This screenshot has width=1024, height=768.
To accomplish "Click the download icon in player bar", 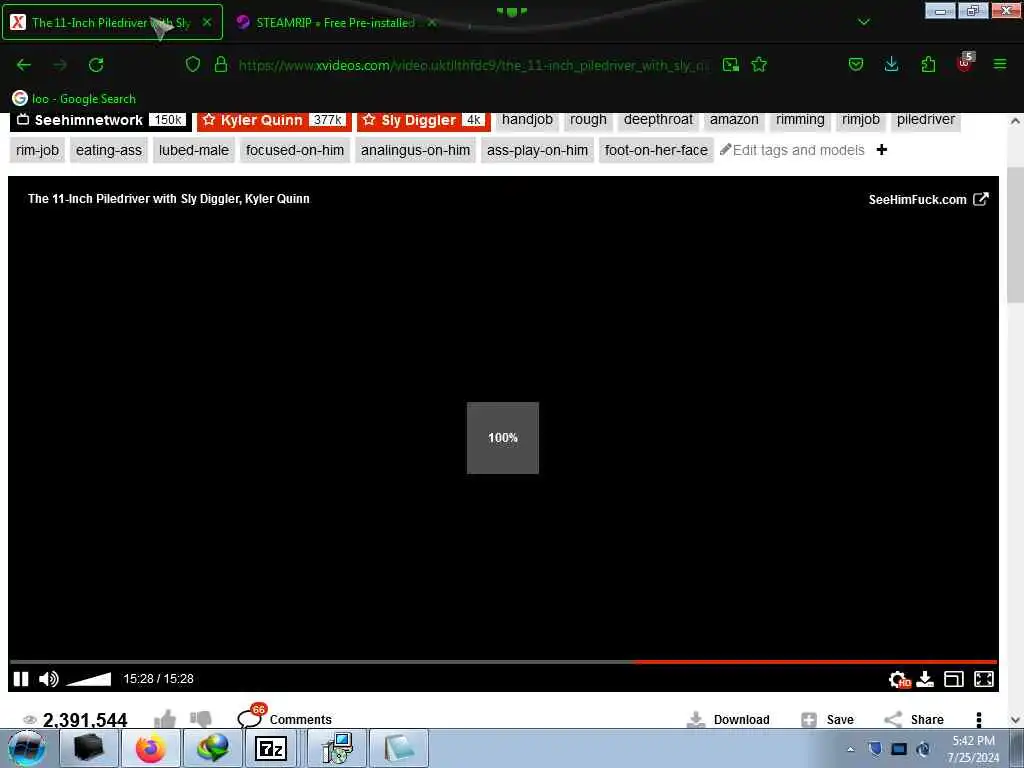I will [x=925, y=679].
